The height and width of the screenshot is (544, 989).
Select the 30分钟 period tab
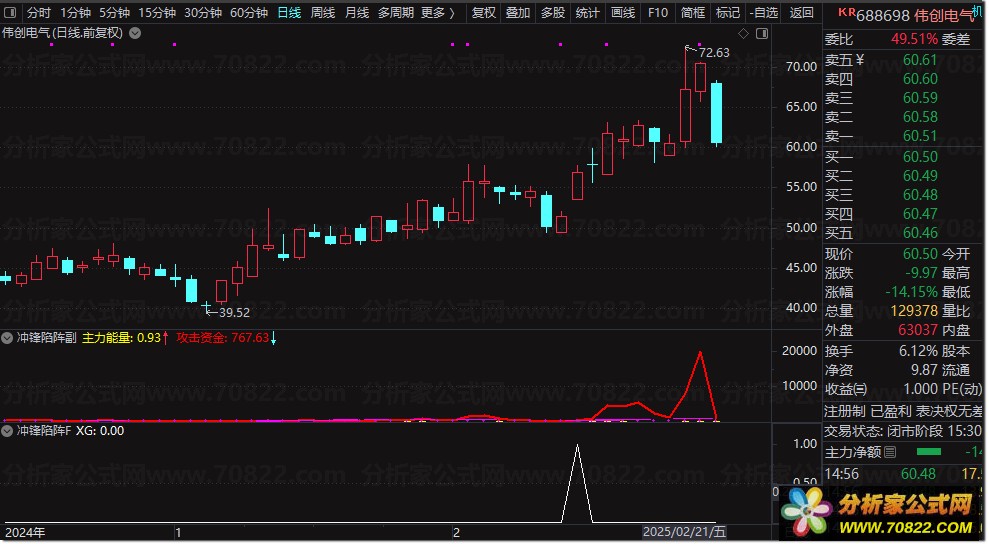(x=202, y=13)
